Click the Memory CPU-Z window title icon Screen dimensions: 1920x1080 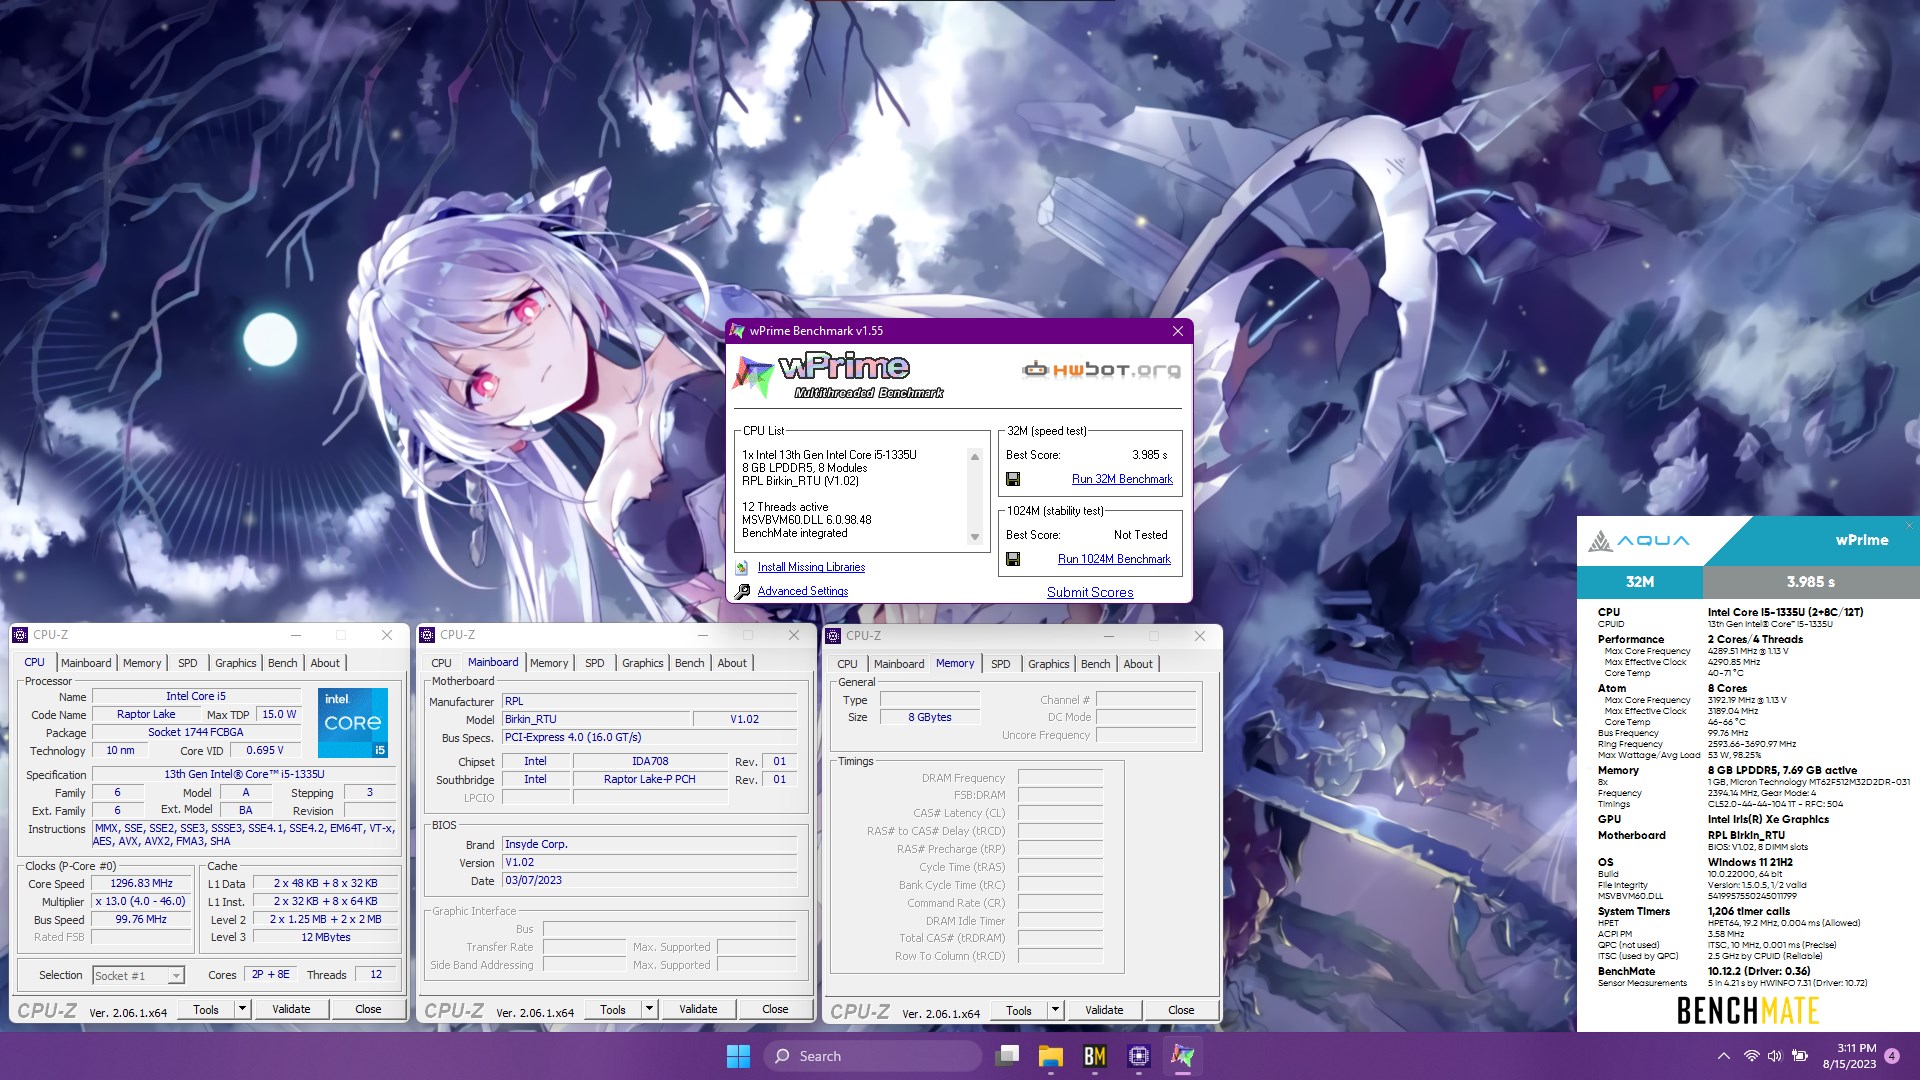833,636
